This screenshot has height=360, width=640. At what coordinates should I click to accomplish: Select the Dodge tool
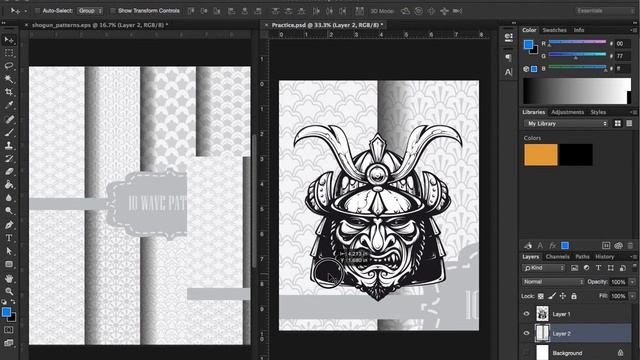[9, 211]
